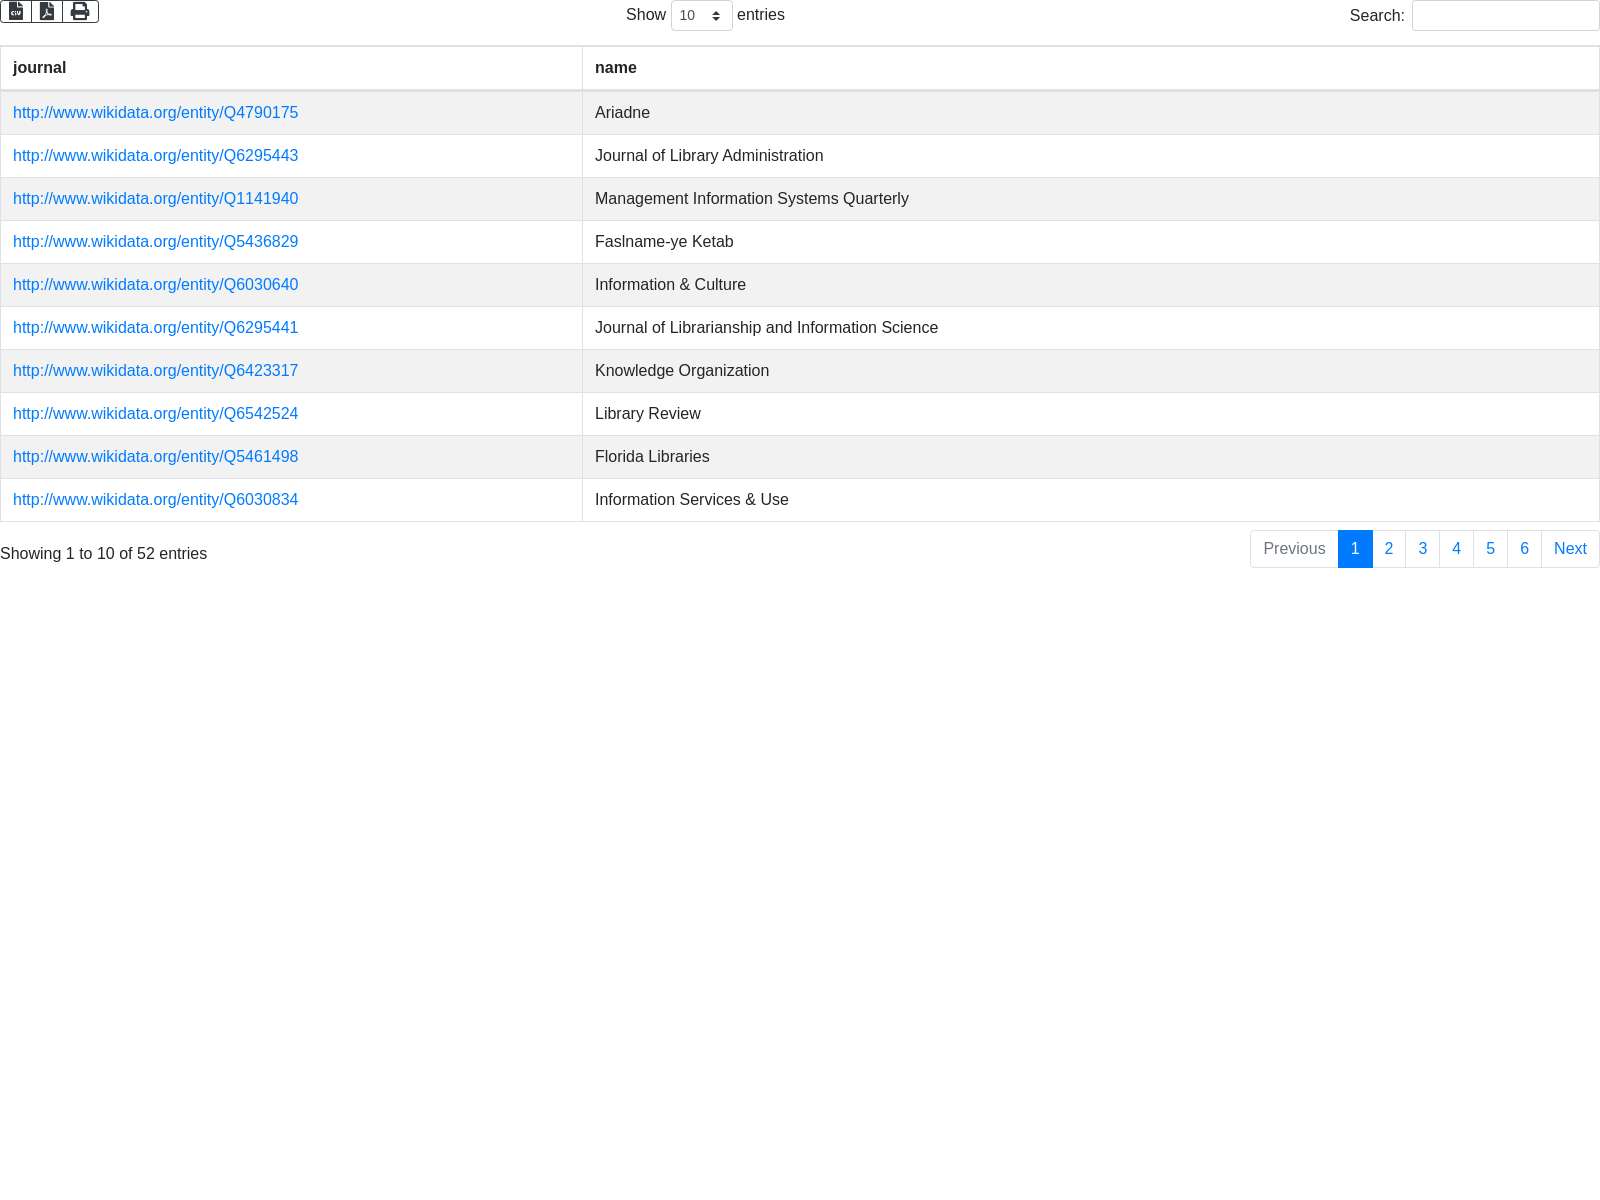1600x1200 pixels.
Task: Jump to page 4 in pagination
Action: 1456,549
